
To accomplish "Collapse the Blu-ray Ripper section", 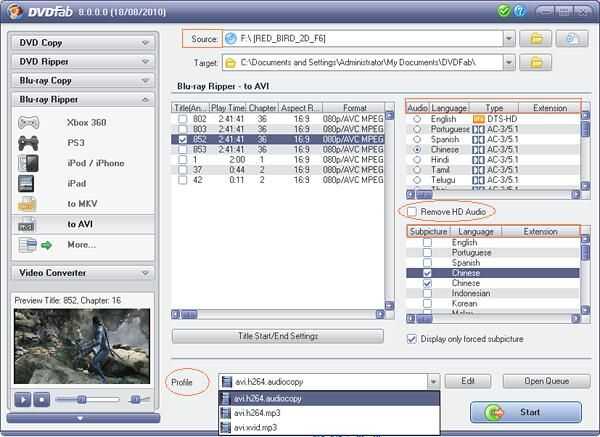I will [83, 99].
